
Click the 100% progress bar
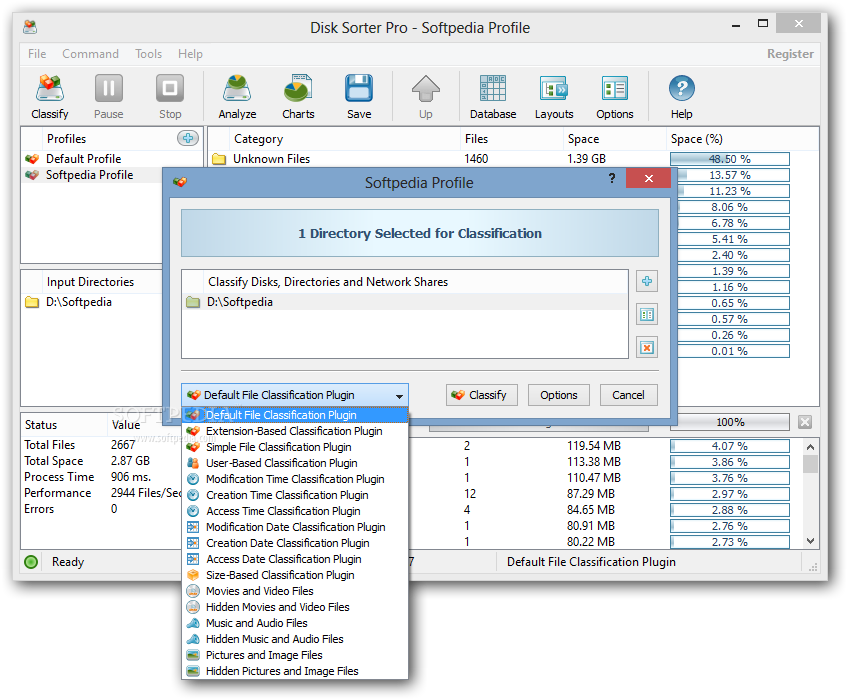pyautogui.click(x=730, y=422)
